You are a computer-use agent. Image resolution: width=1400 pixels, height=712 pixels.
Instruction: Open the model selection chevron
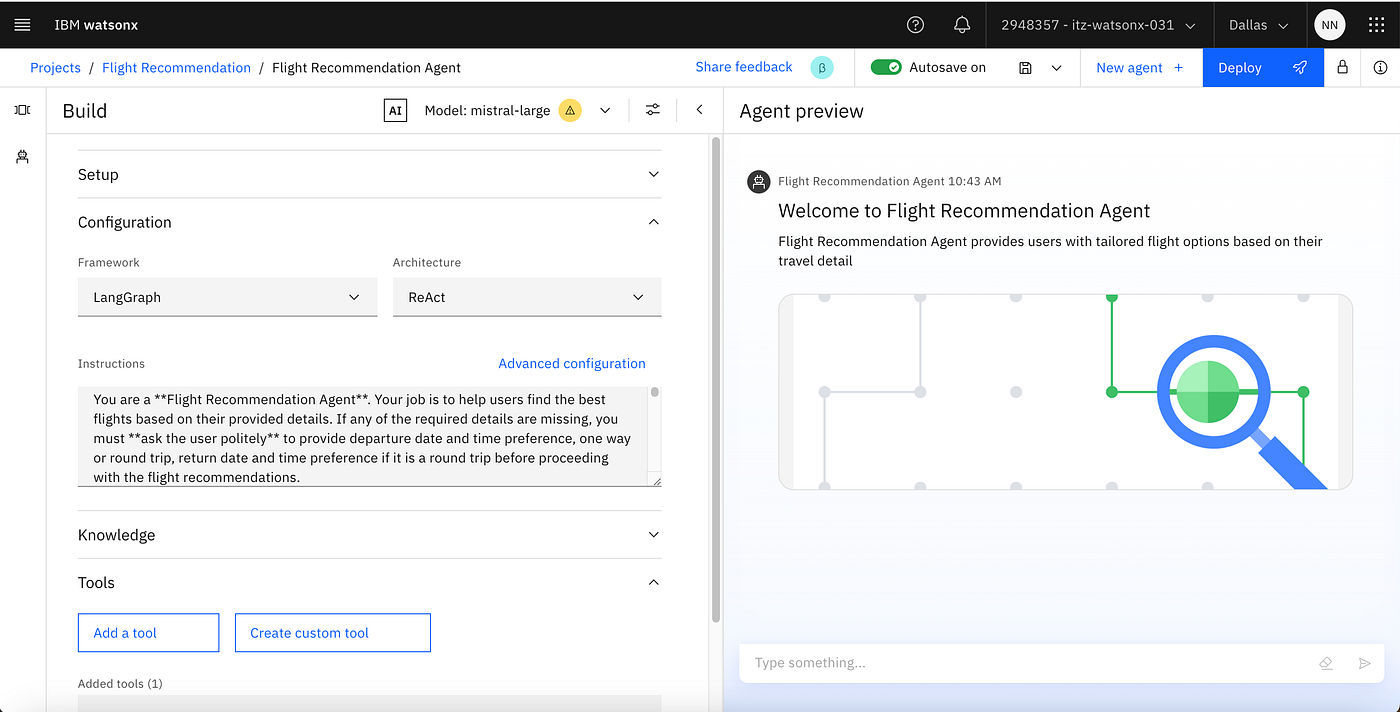coord(605,110)
